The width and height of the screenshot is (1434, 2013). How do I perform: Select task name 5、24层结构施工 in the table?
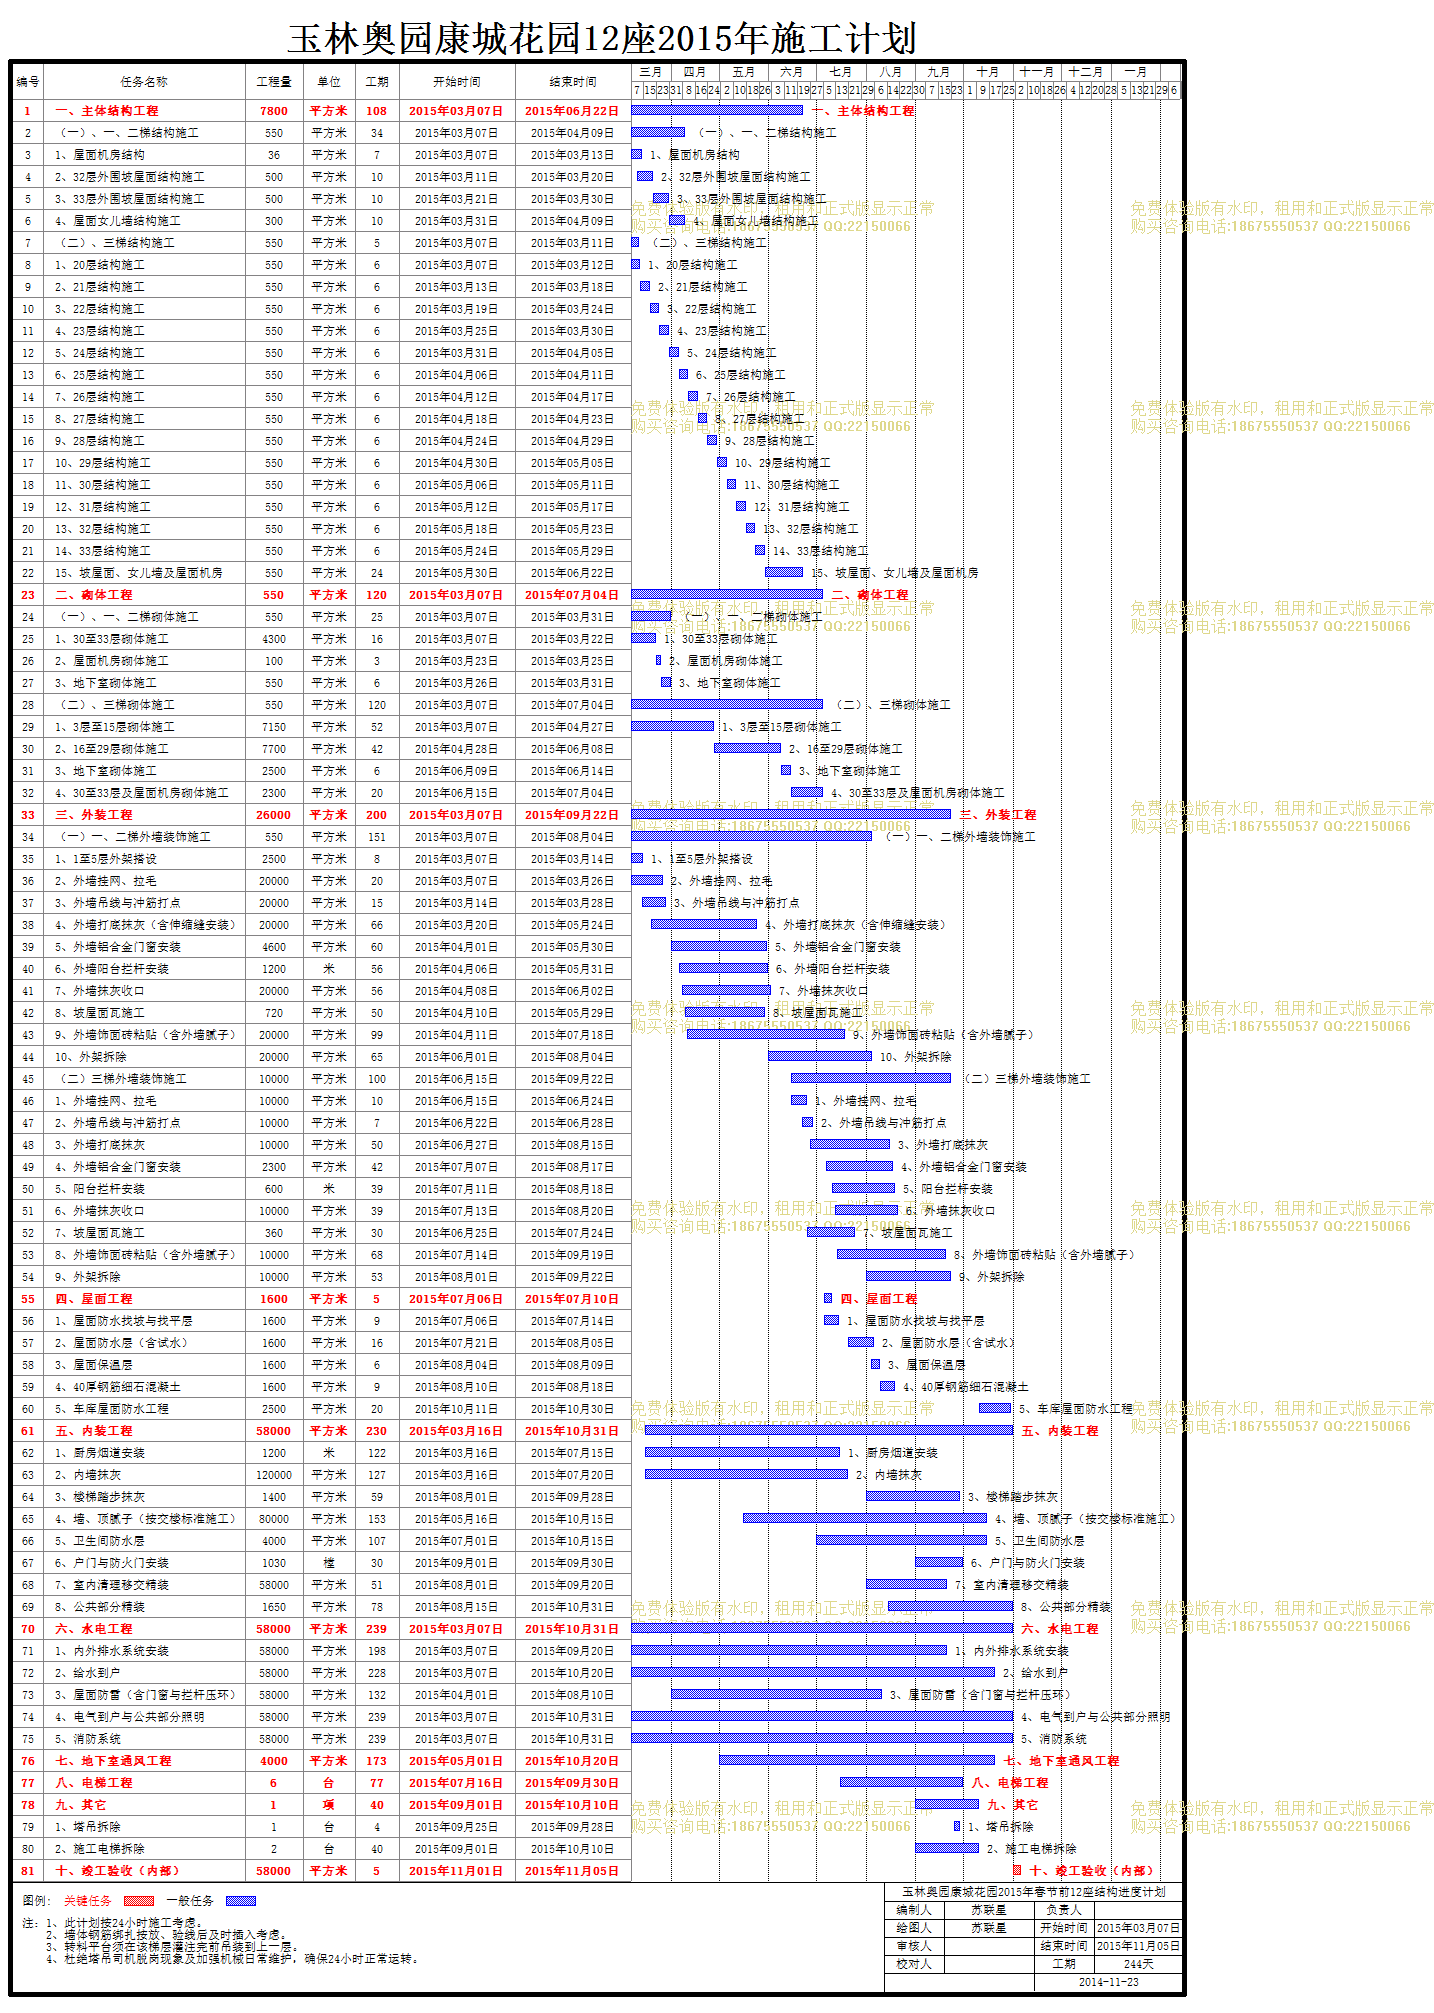point(100,353)
